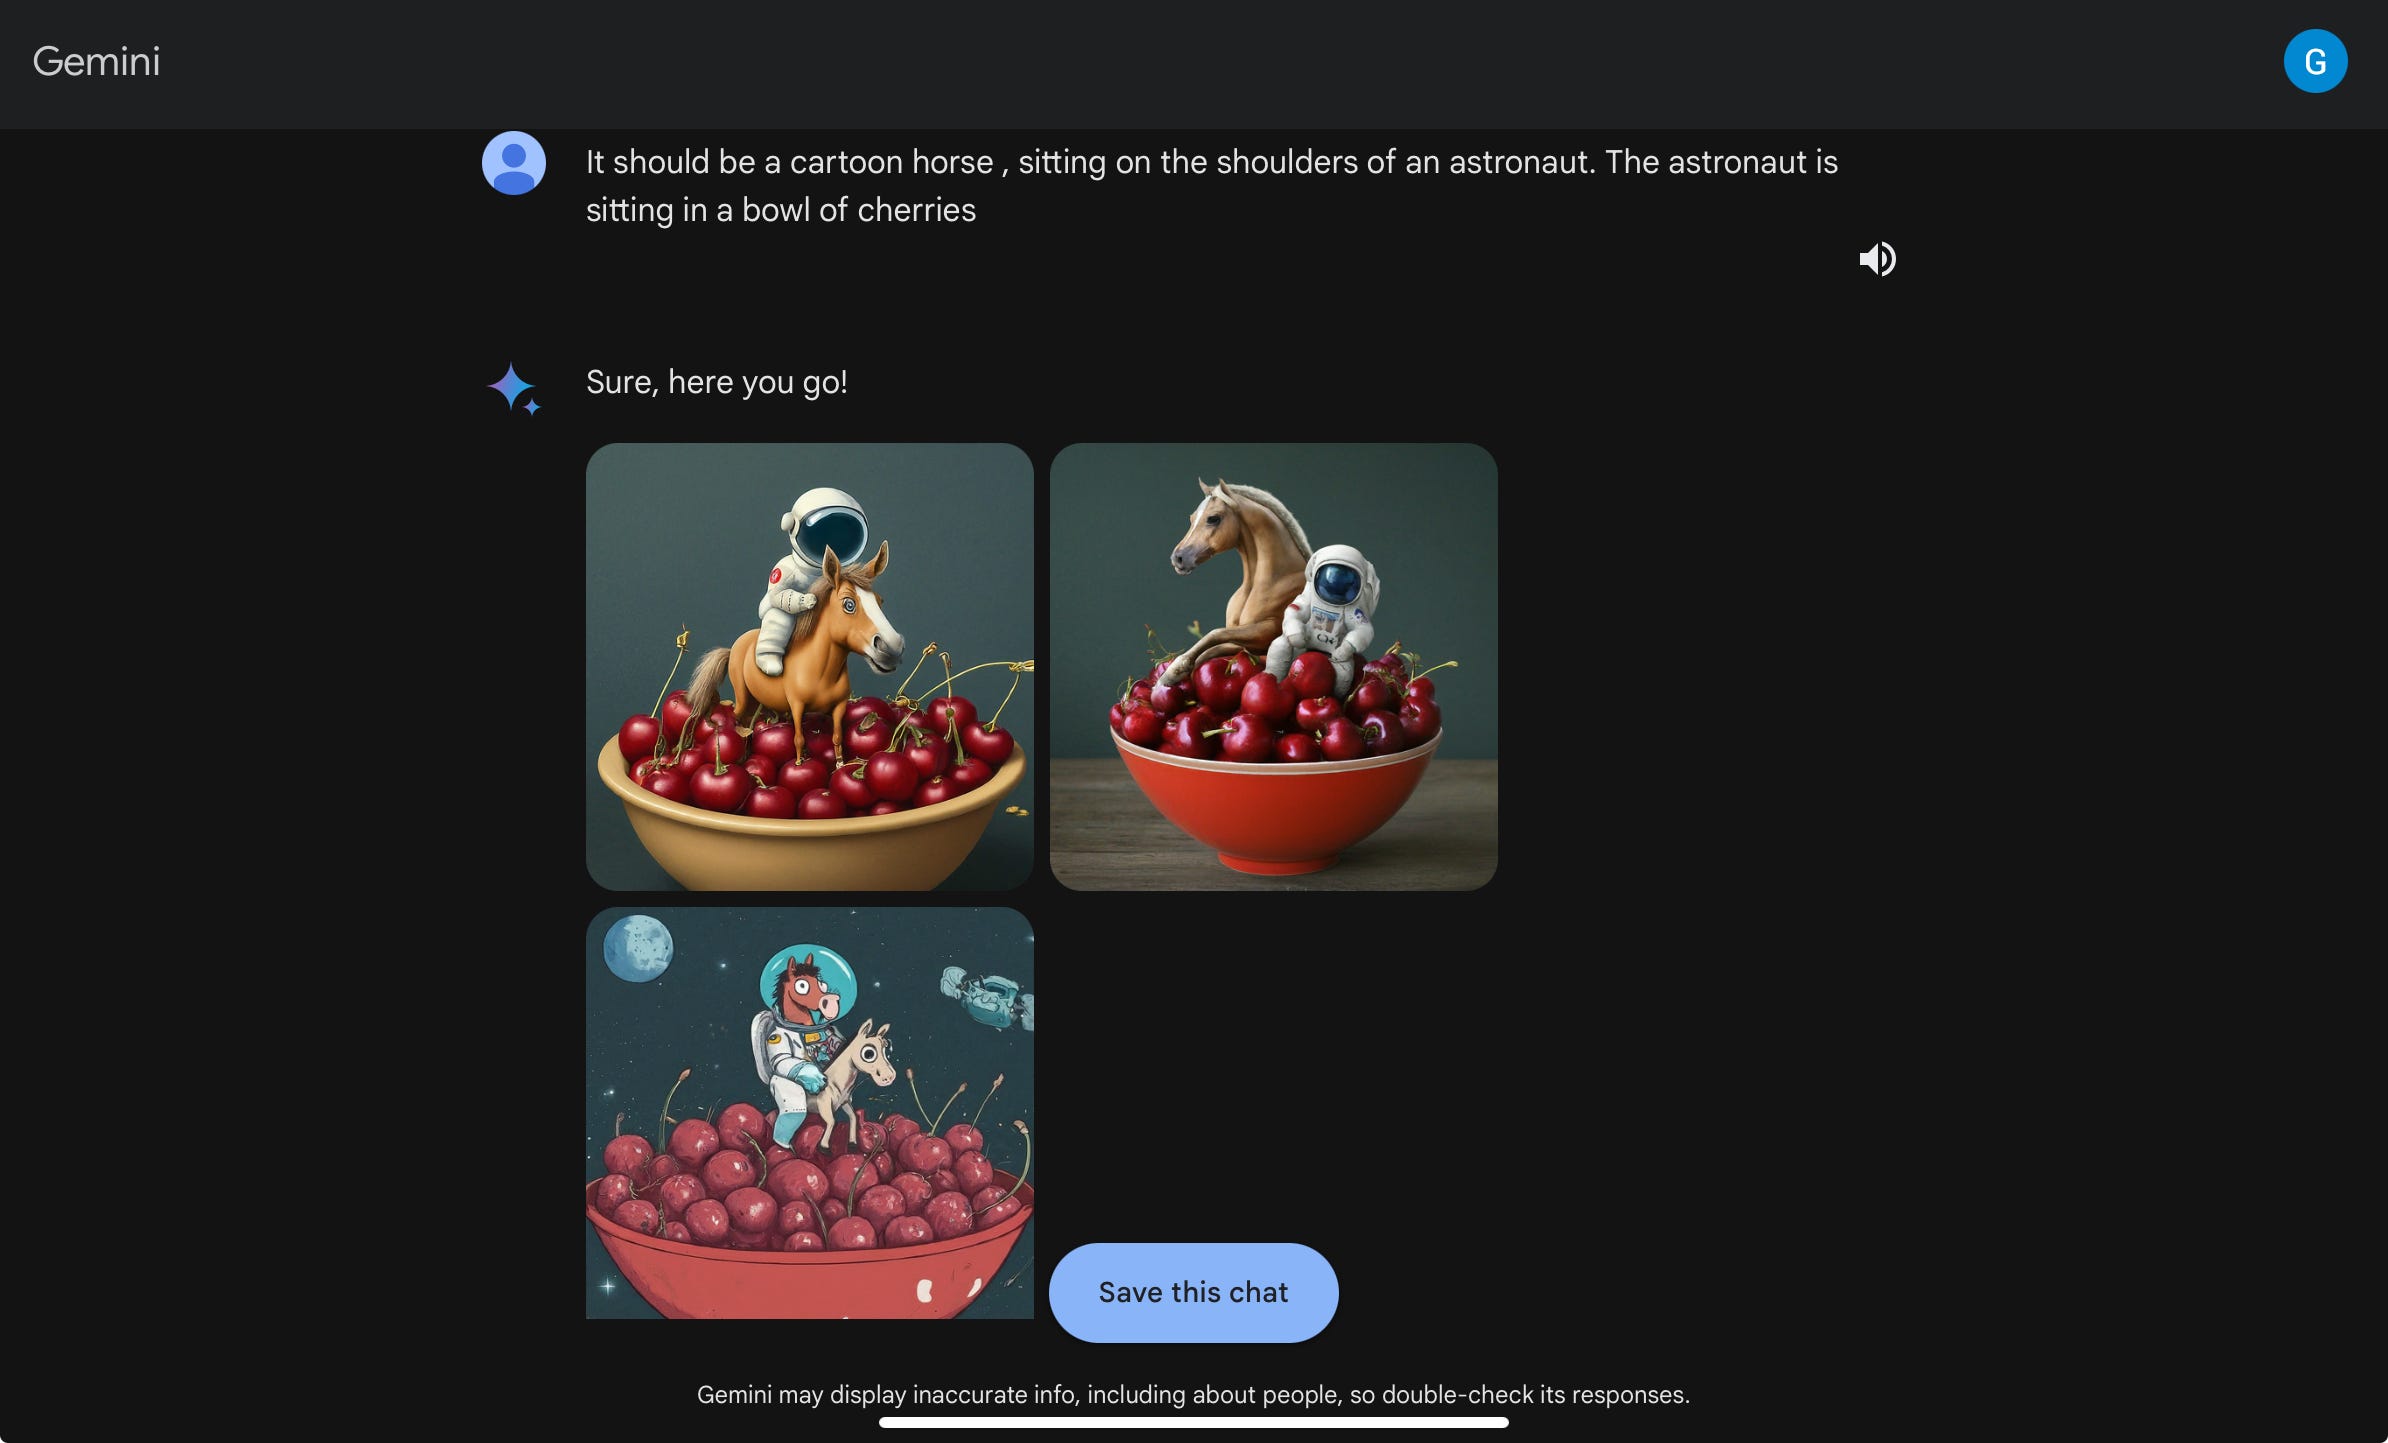Screen dimensions: 2388x1443
Task: Click the moon in cartoon space image
Action: 638,948
